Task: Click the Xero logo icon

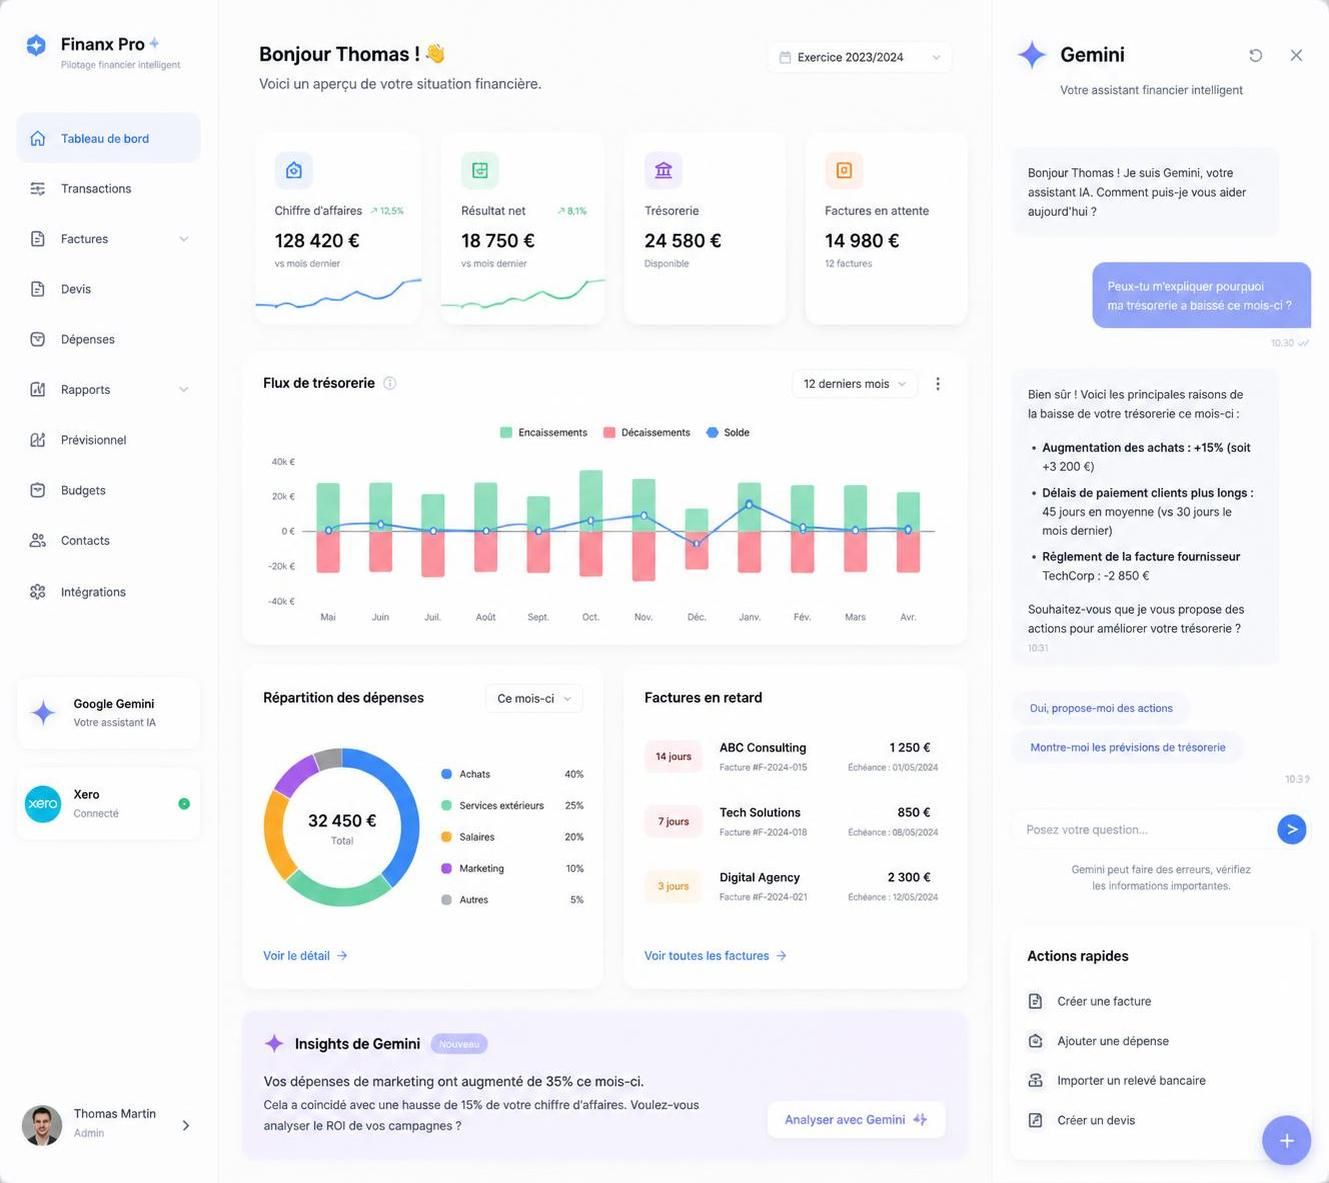Action: click(x=43, y=804)
